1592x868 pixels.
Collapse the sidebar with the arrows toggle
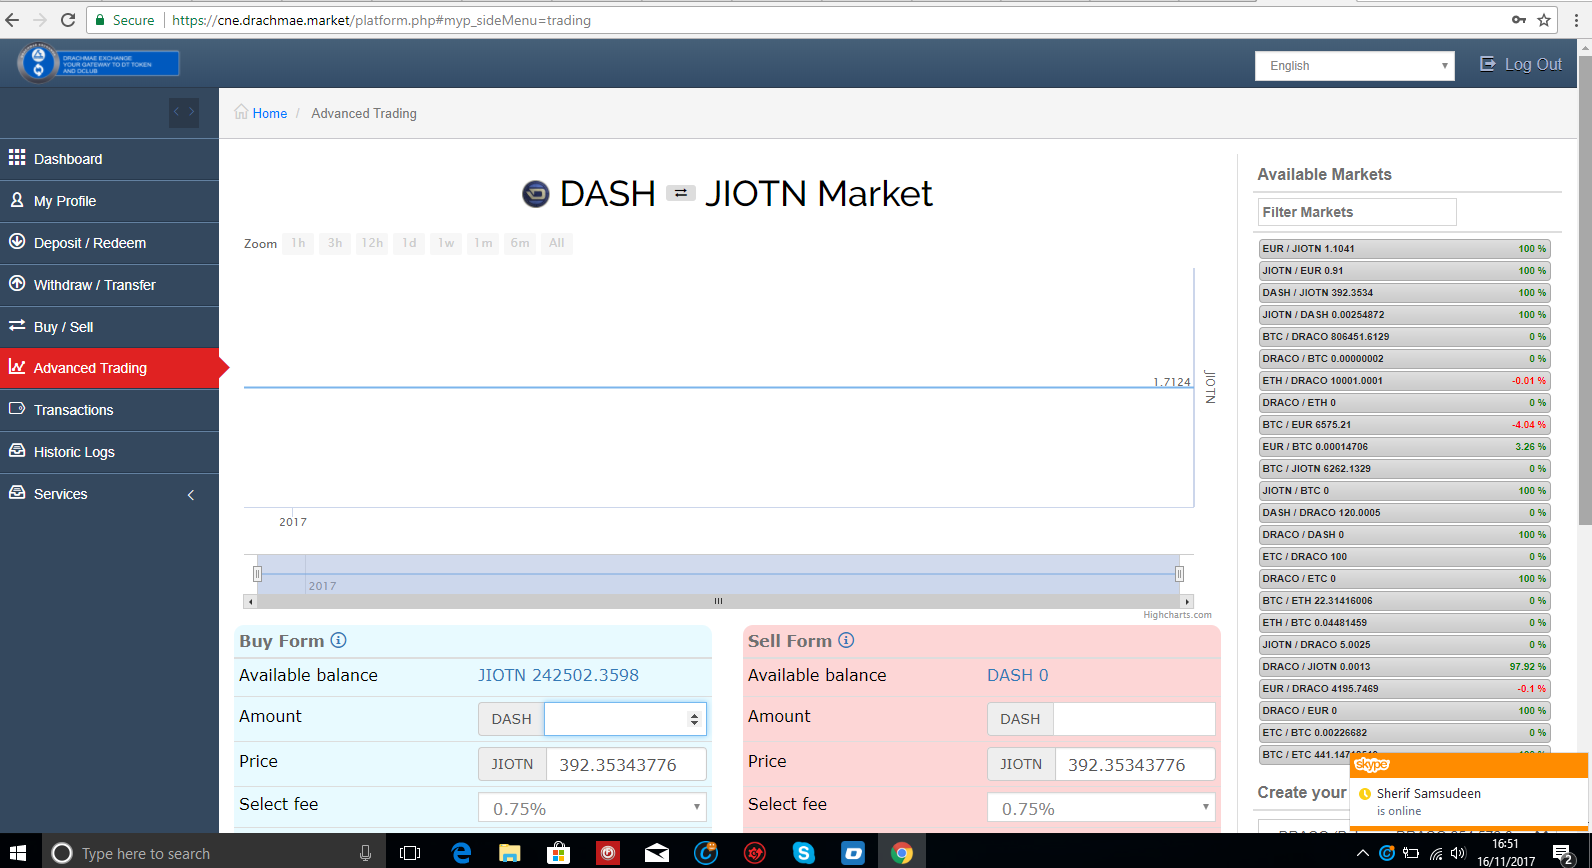(184, 112)
